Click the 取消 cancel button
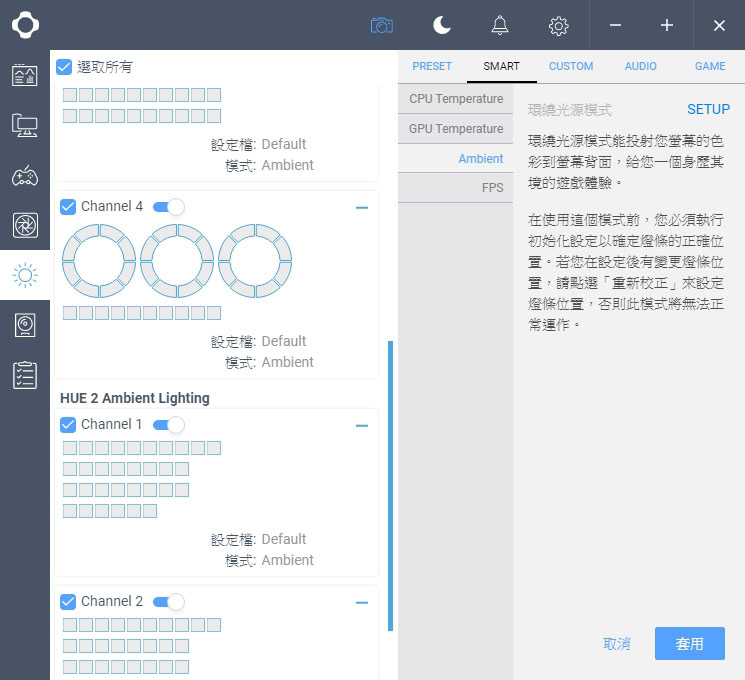Image resolution: width=745 pixels, height=680 pixels. (x=616, y=644)
